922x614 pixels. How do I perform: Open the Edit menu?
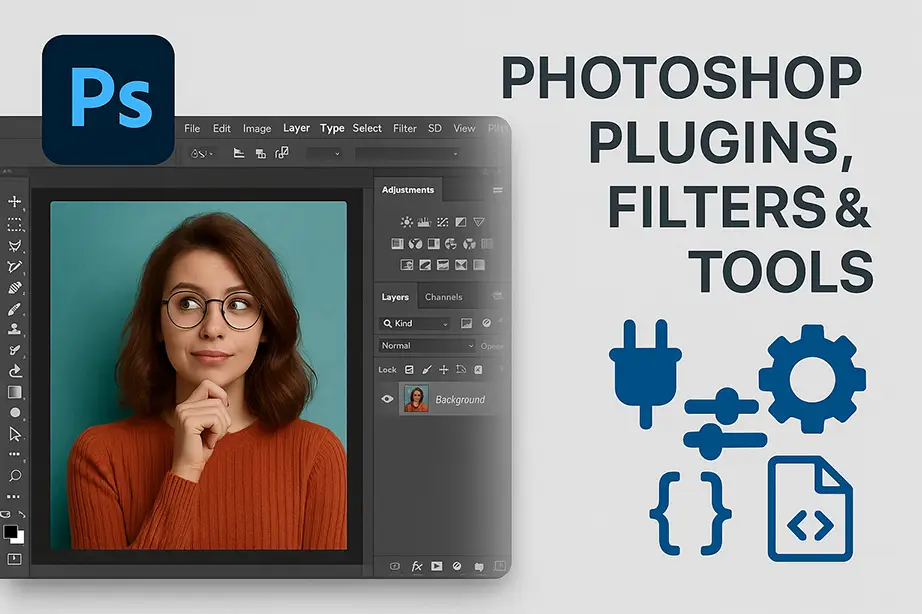[x=222, y=128]
